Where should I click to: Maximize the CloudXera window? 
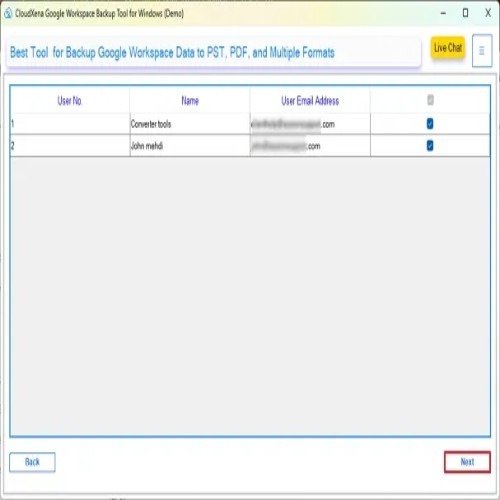pos(465,13)
